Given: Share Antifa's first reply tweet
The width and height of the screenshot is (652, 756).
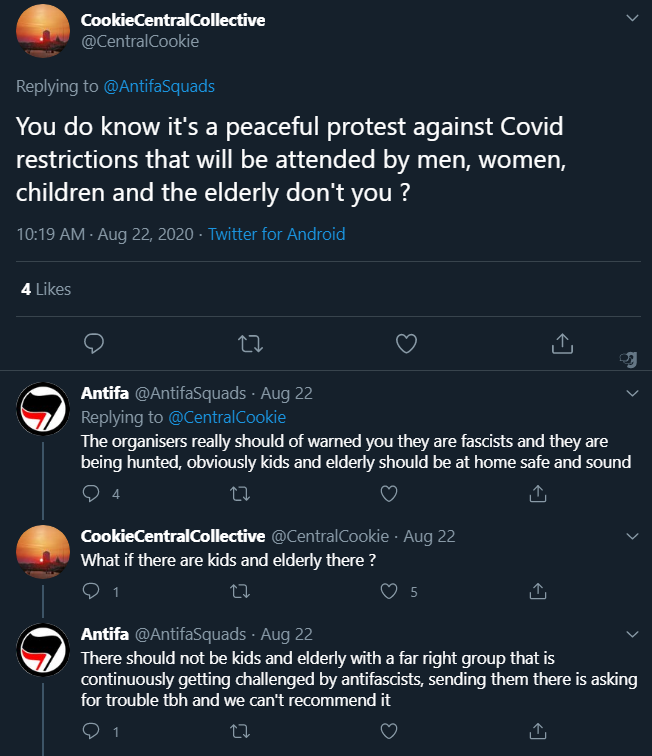Looking at the screenshot, I should click(x=537, y=493).
